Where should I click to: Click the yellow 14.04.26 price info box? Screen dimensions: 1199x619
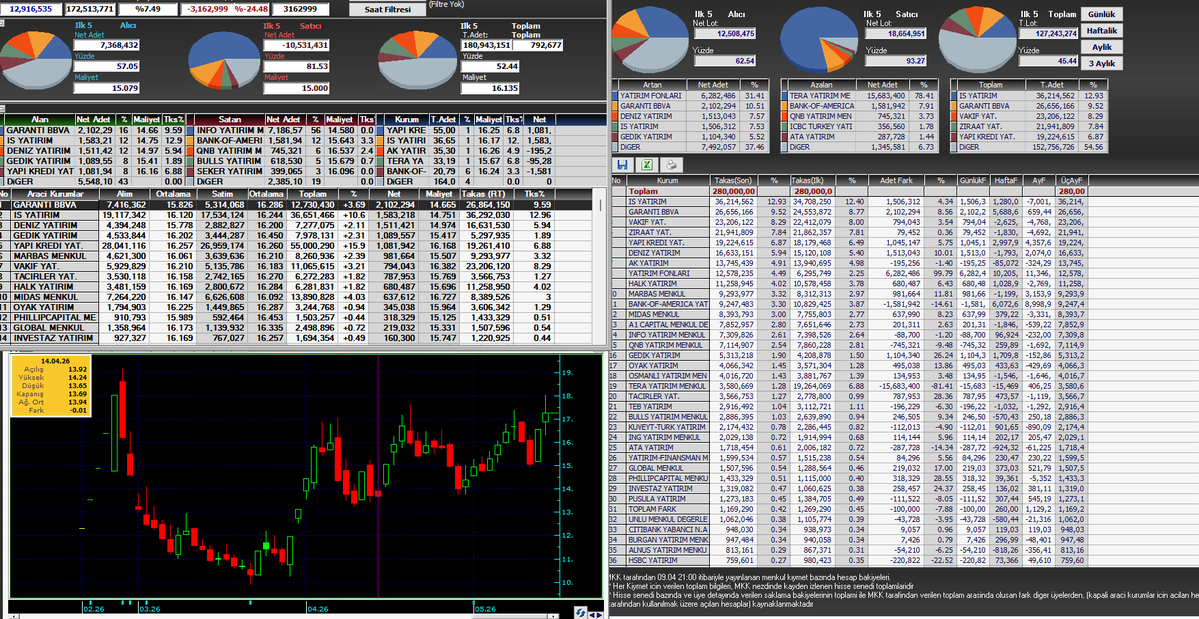(50, 385)
